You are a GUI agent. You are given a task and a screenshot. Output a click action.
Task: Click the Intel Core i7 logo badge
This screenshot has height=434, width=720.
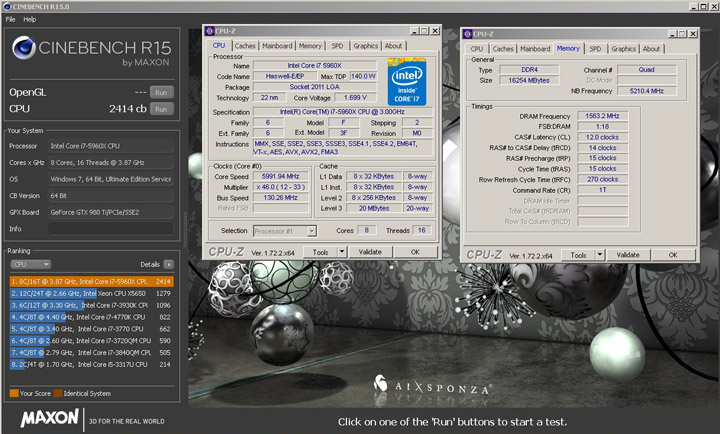(x=407, y=81)
